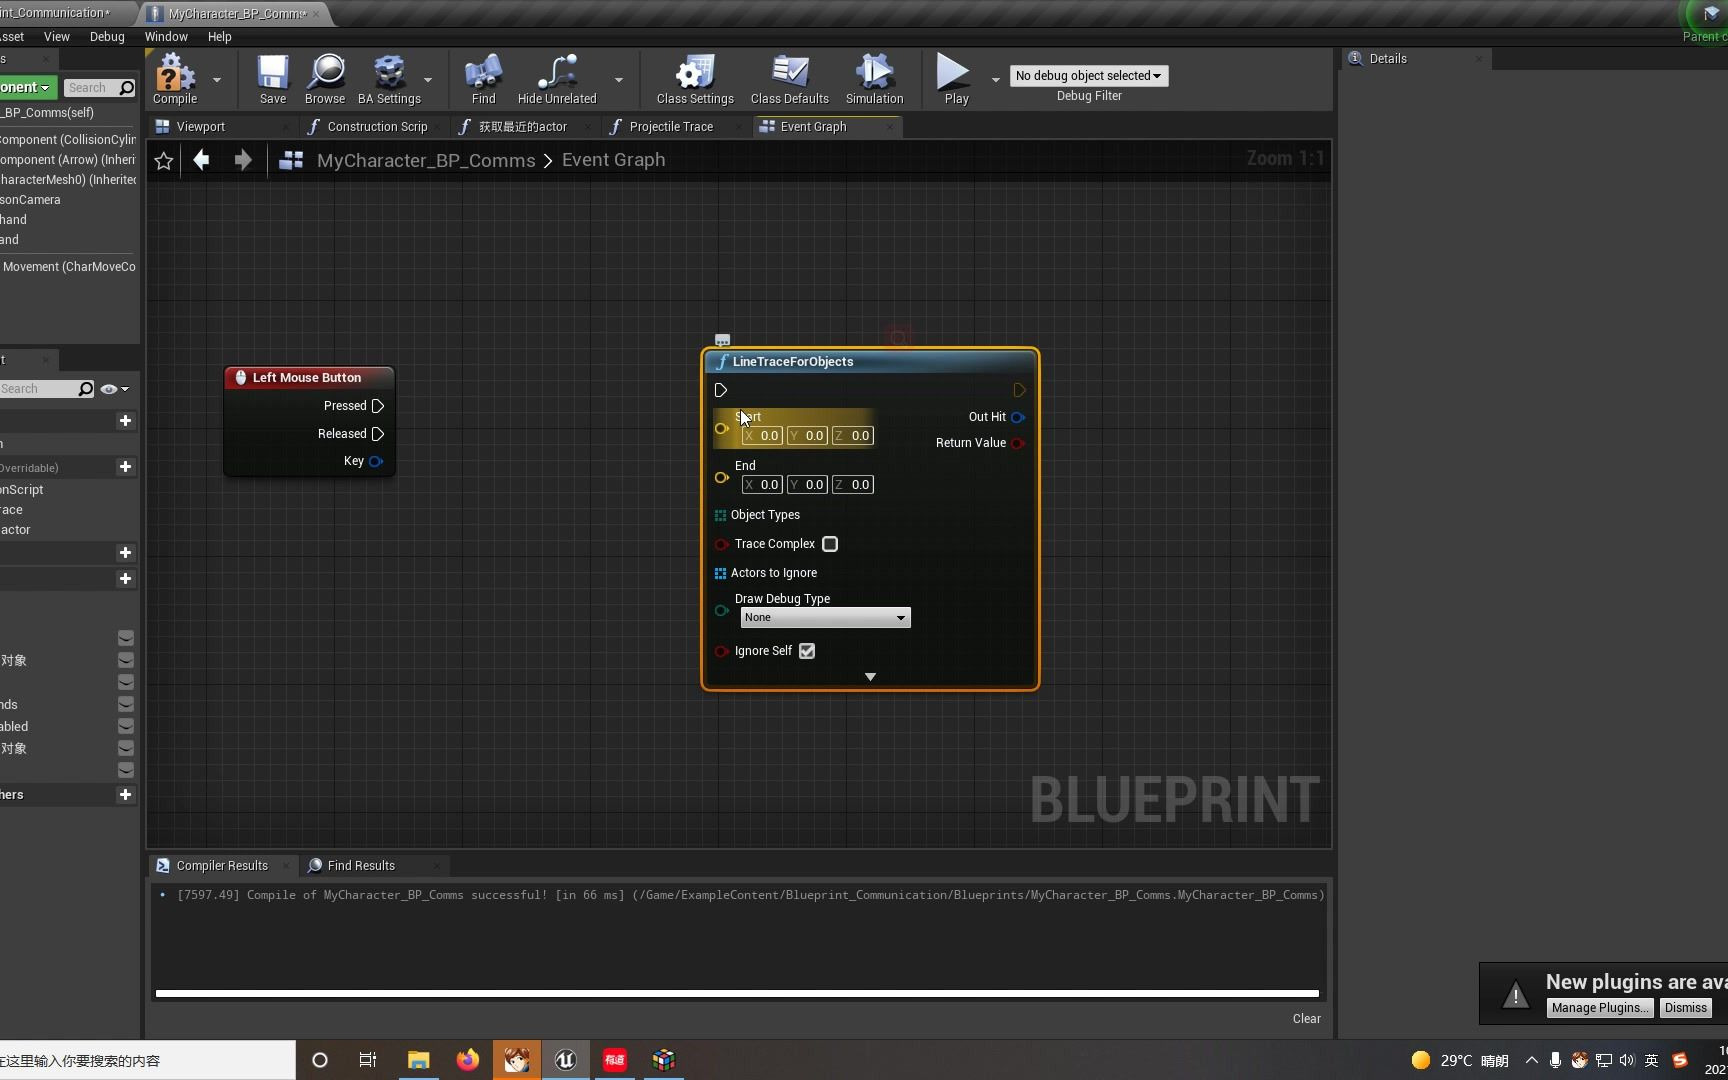Expand hidden pins on the LineTraceForObjects node

[869, 677]
